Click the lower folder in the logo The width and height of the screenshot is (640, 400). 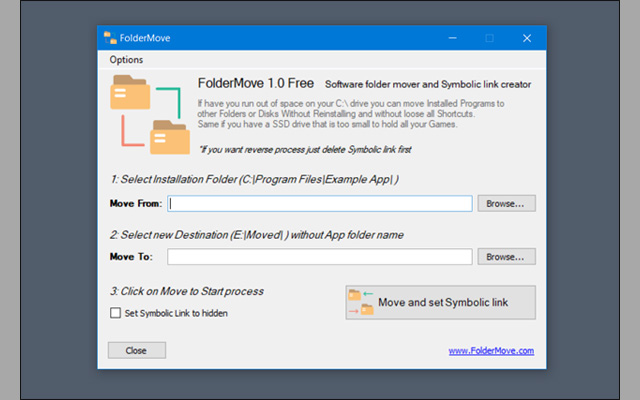pyautogui.click(x=169, y=137)
